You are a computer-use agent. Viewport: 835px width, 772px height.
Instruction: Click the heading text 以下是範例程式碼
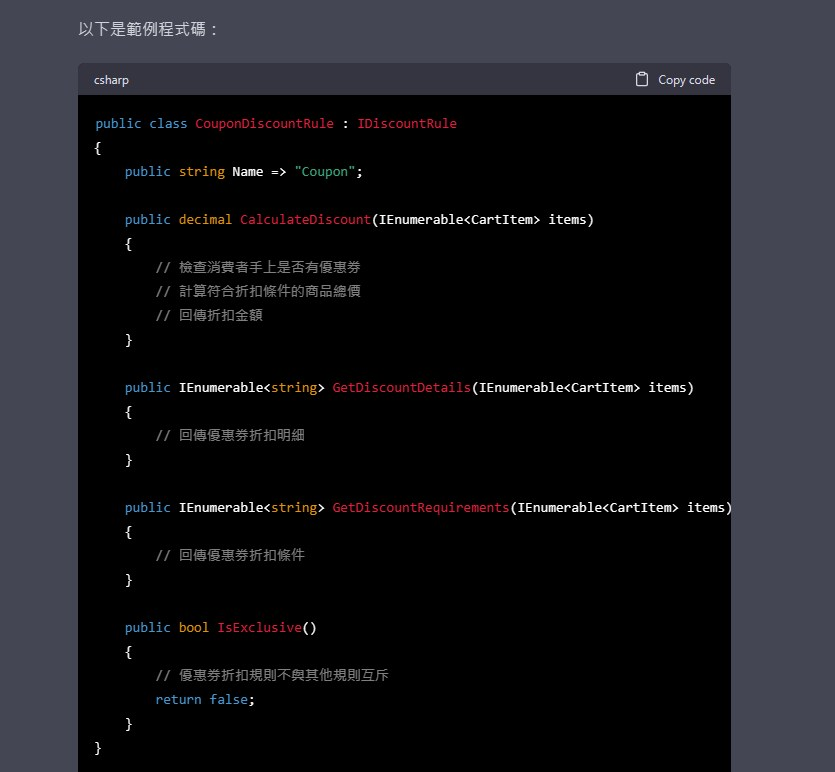coord(148,29)
